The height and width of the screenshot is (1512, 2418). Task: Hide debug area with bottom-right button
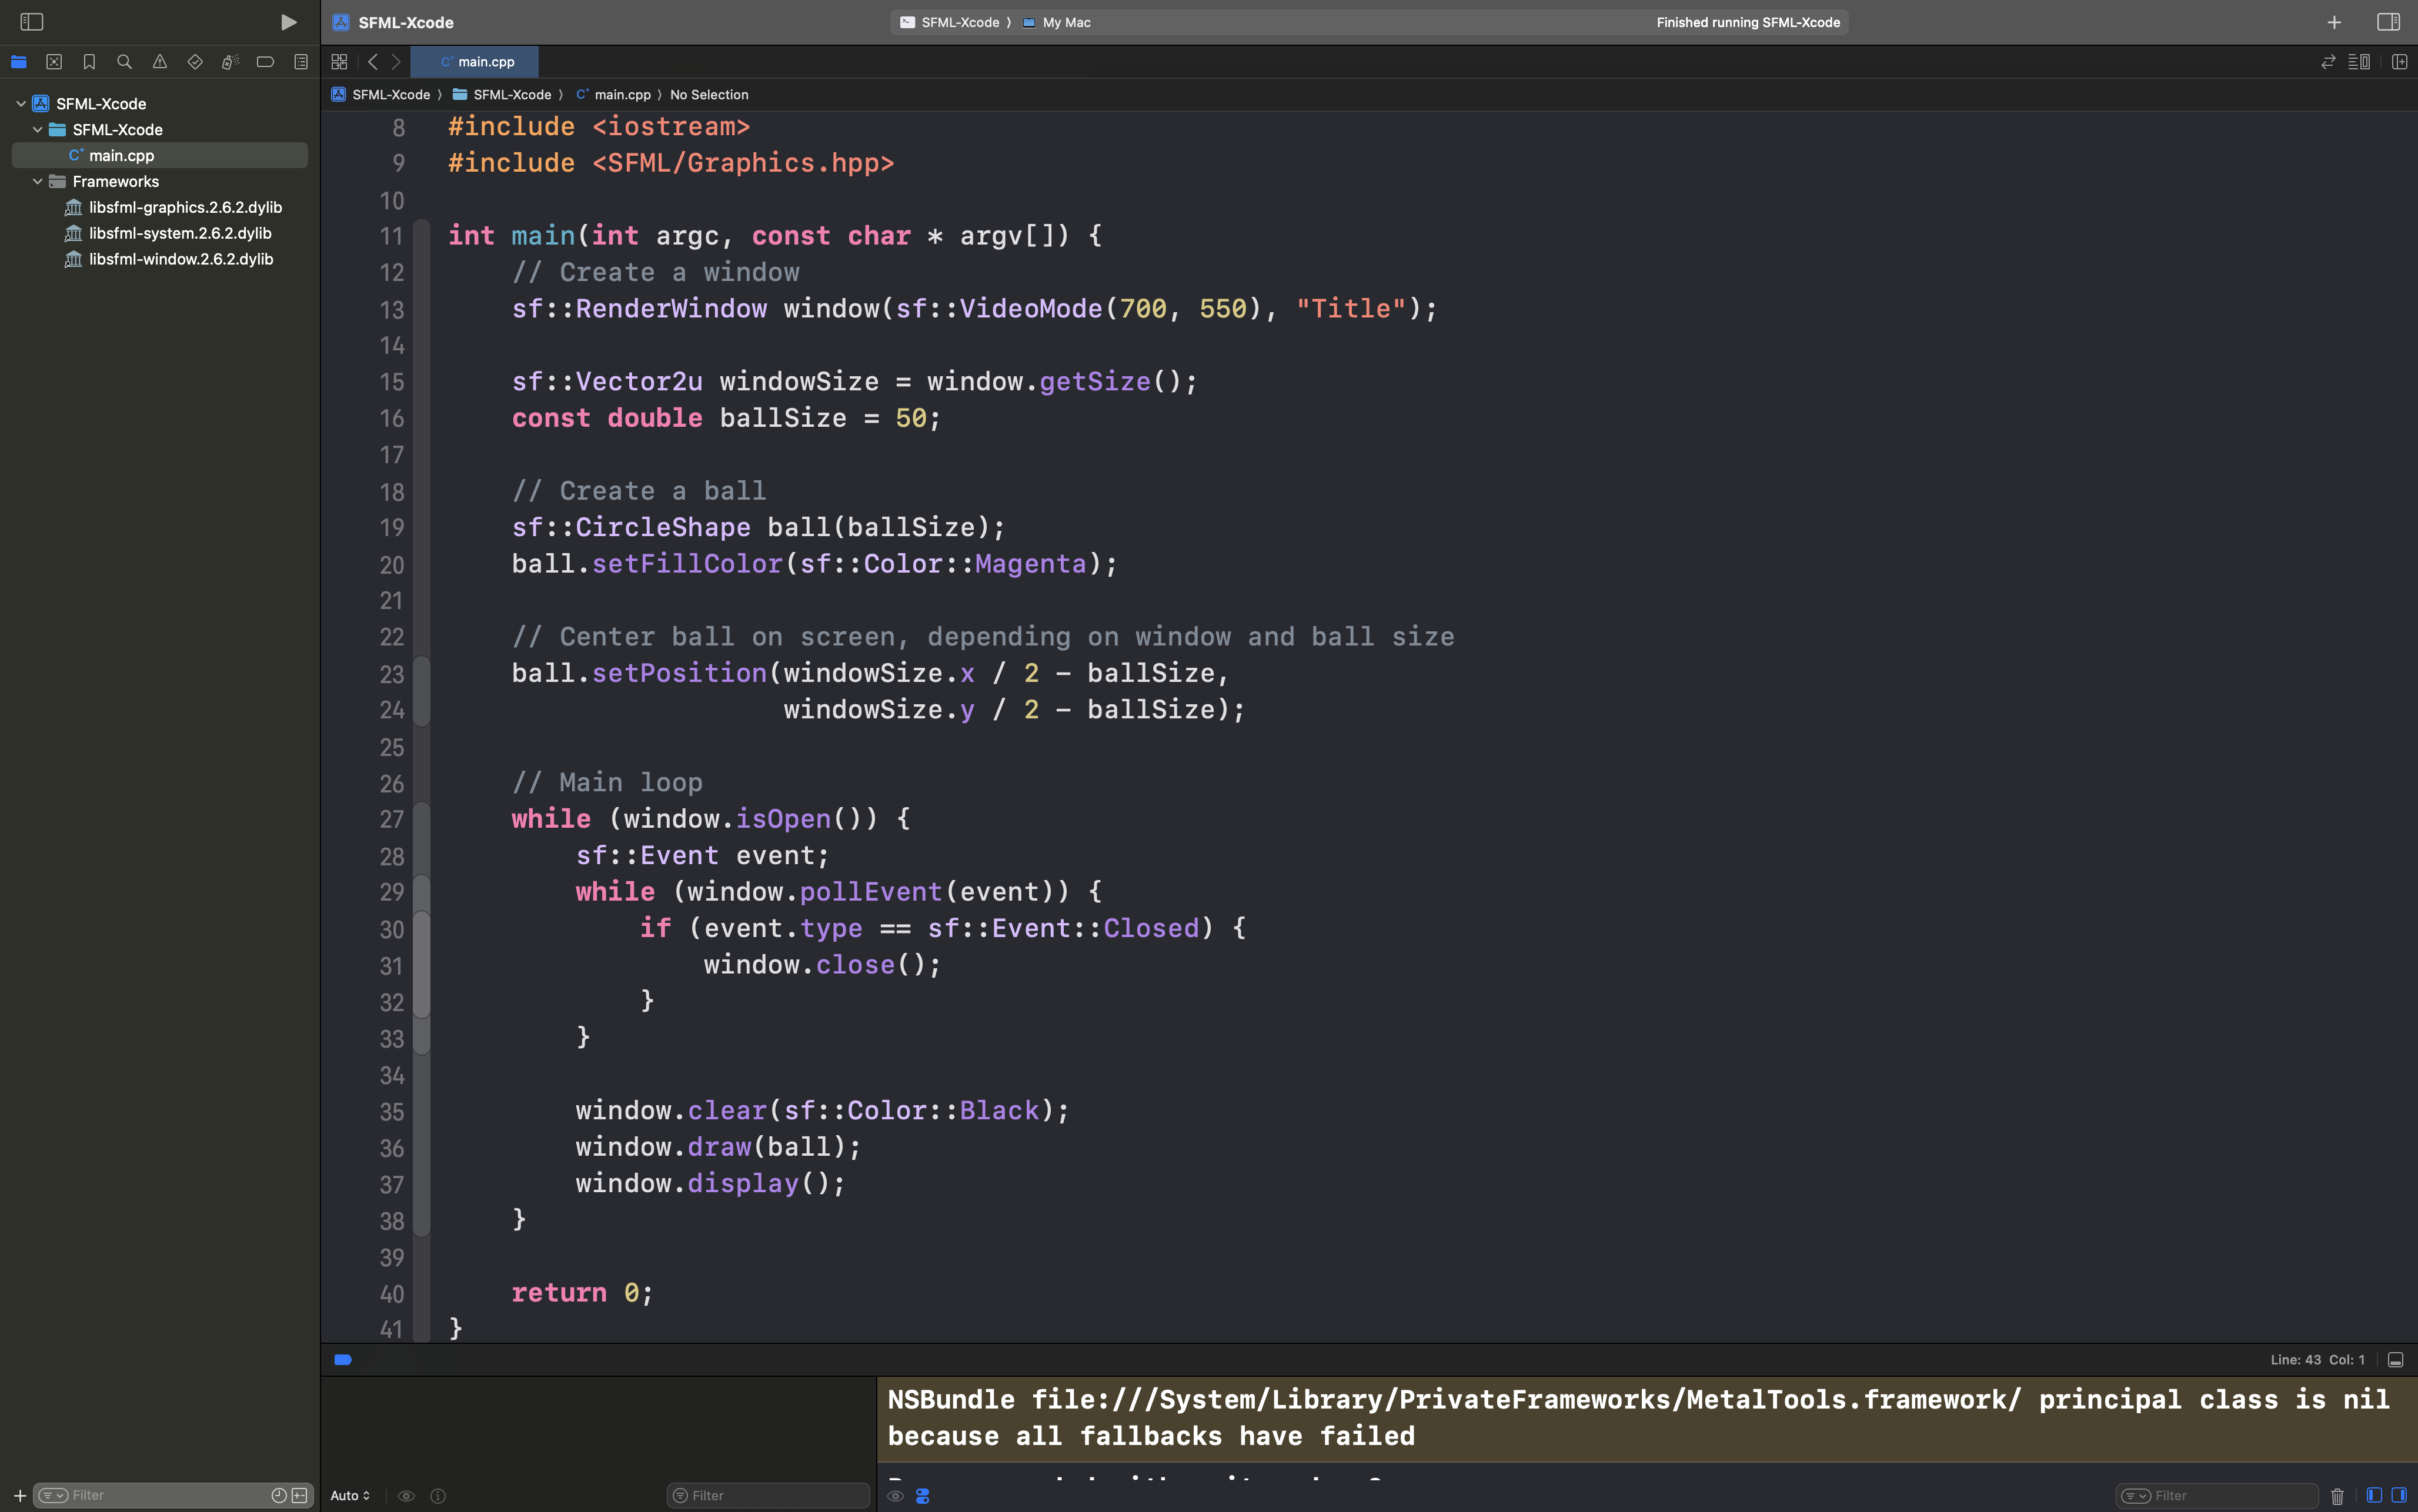[x=2396, y=1360]
